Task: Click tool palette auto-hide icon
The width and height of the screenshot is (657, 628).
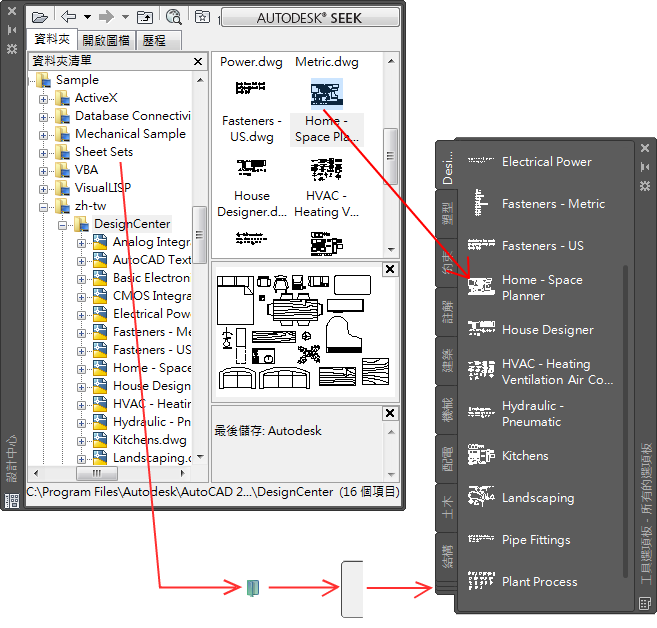Action: point(645,167)
